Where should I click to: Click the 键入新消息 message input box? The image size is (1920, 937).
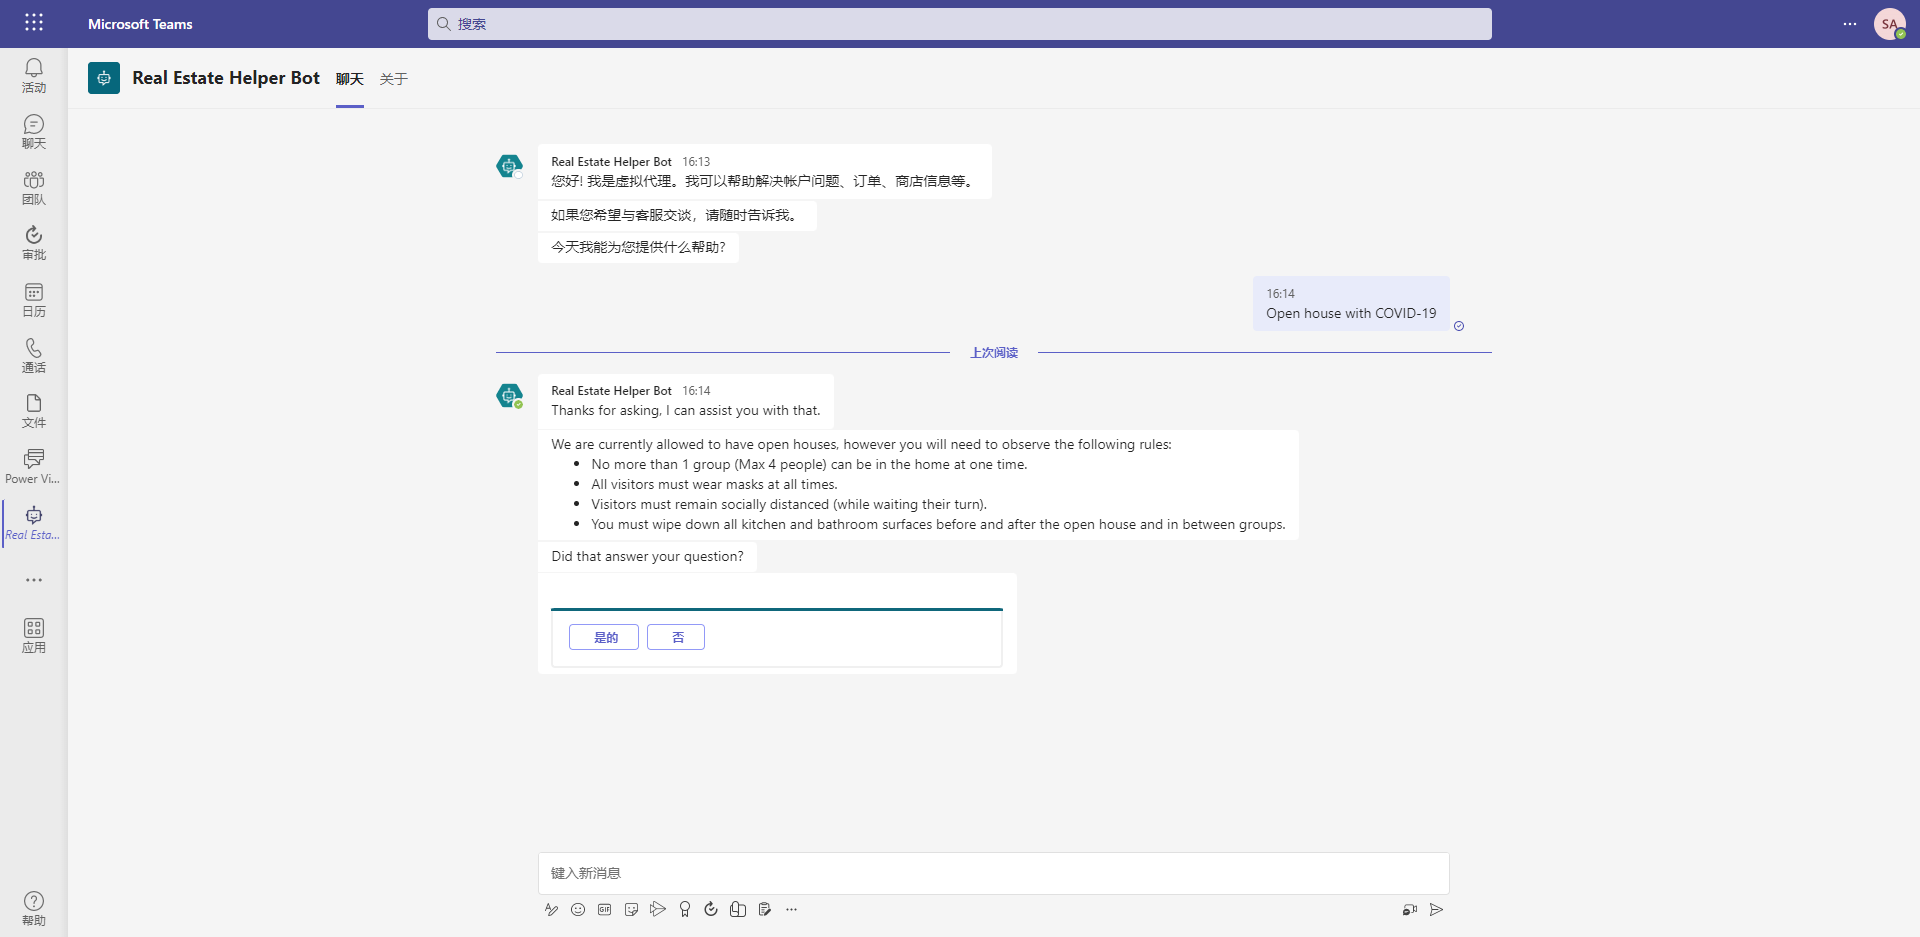[x=994, y=873]
